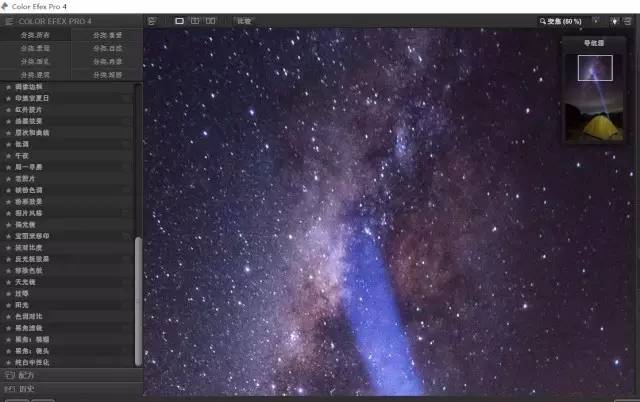Choose the 暗角: 模糊 filter
The height and width of the screenshot is (402, 640).
coord(67,340)
